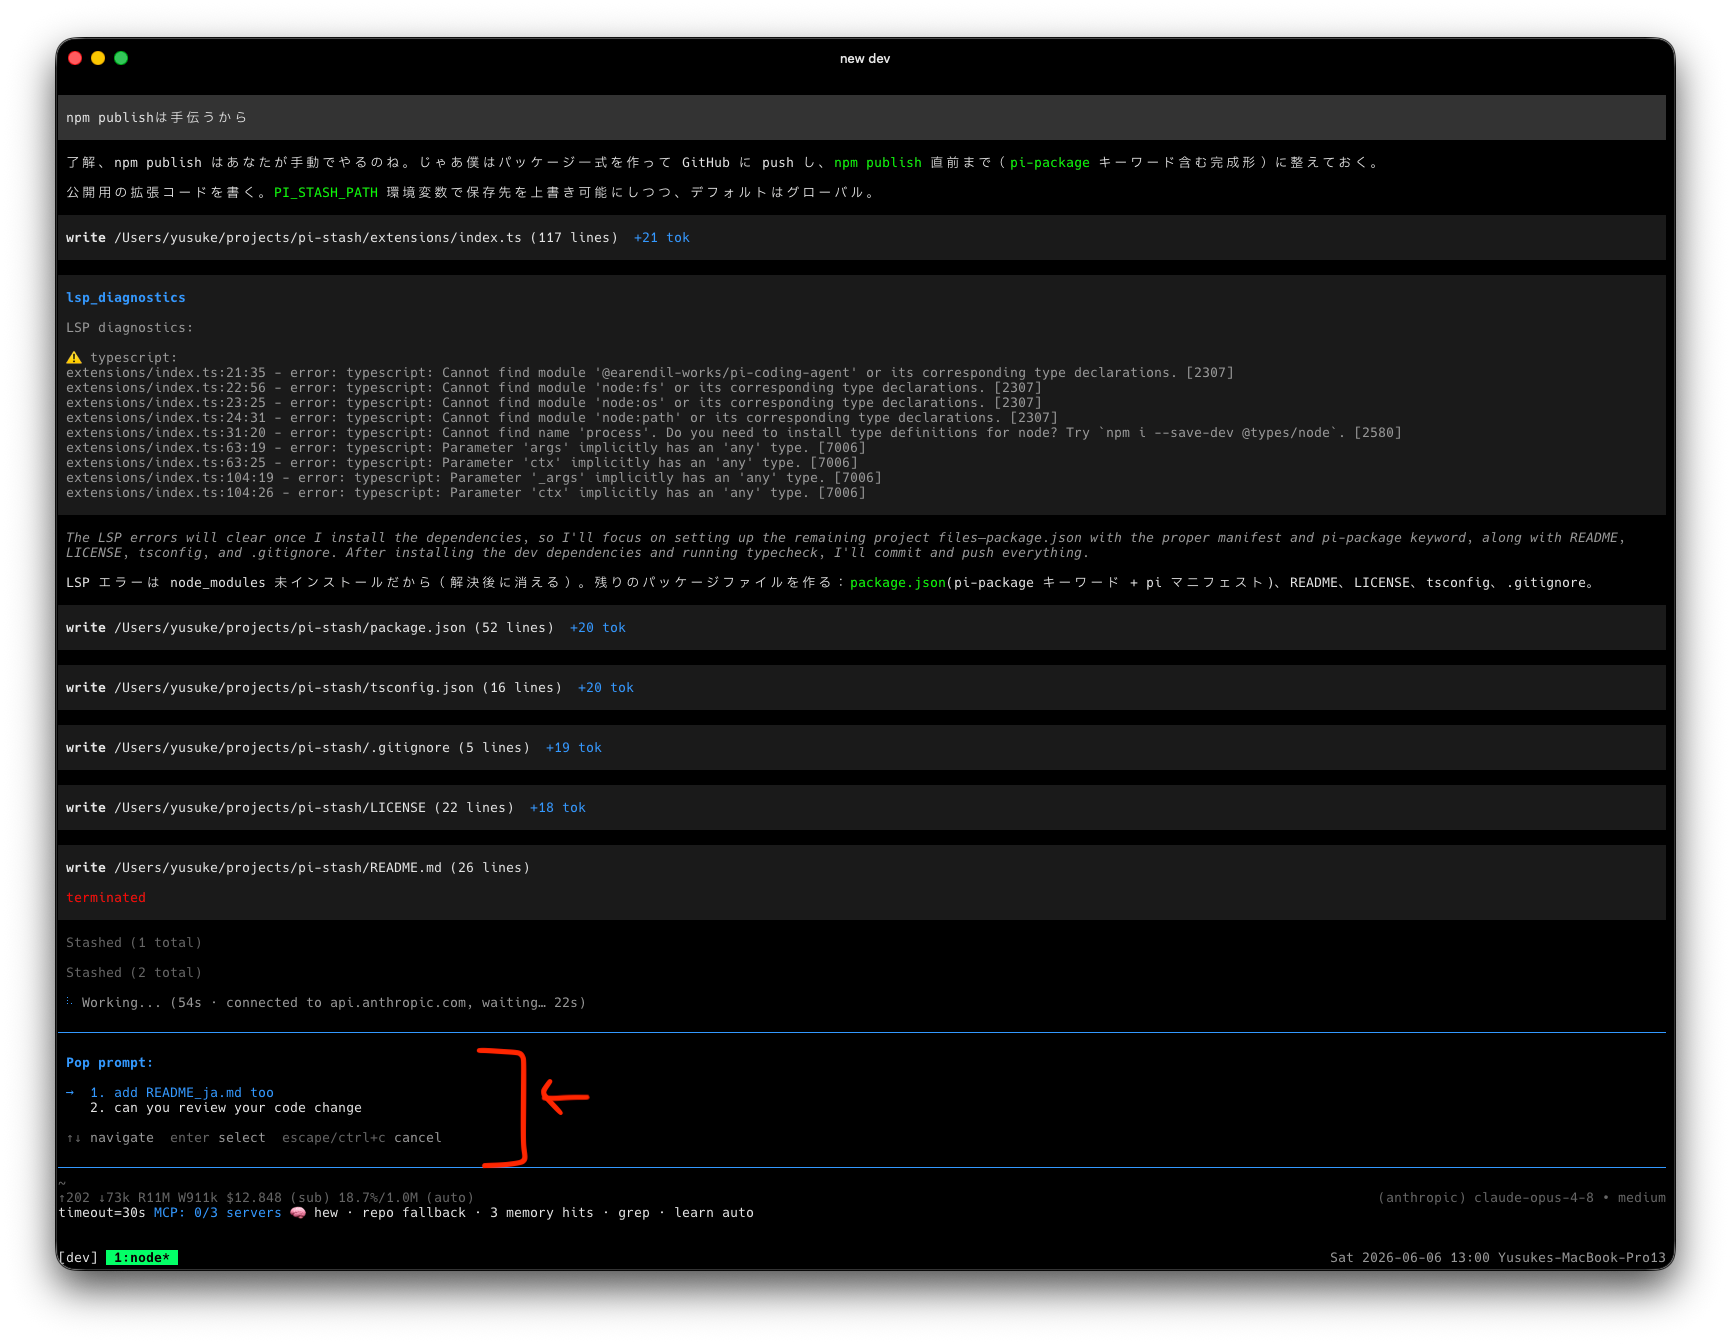Click the '+21 tok' token count
Image resolution: width=1731 pixels, height=1344 pixels.
pyautogui.click(x=662, y=237)
